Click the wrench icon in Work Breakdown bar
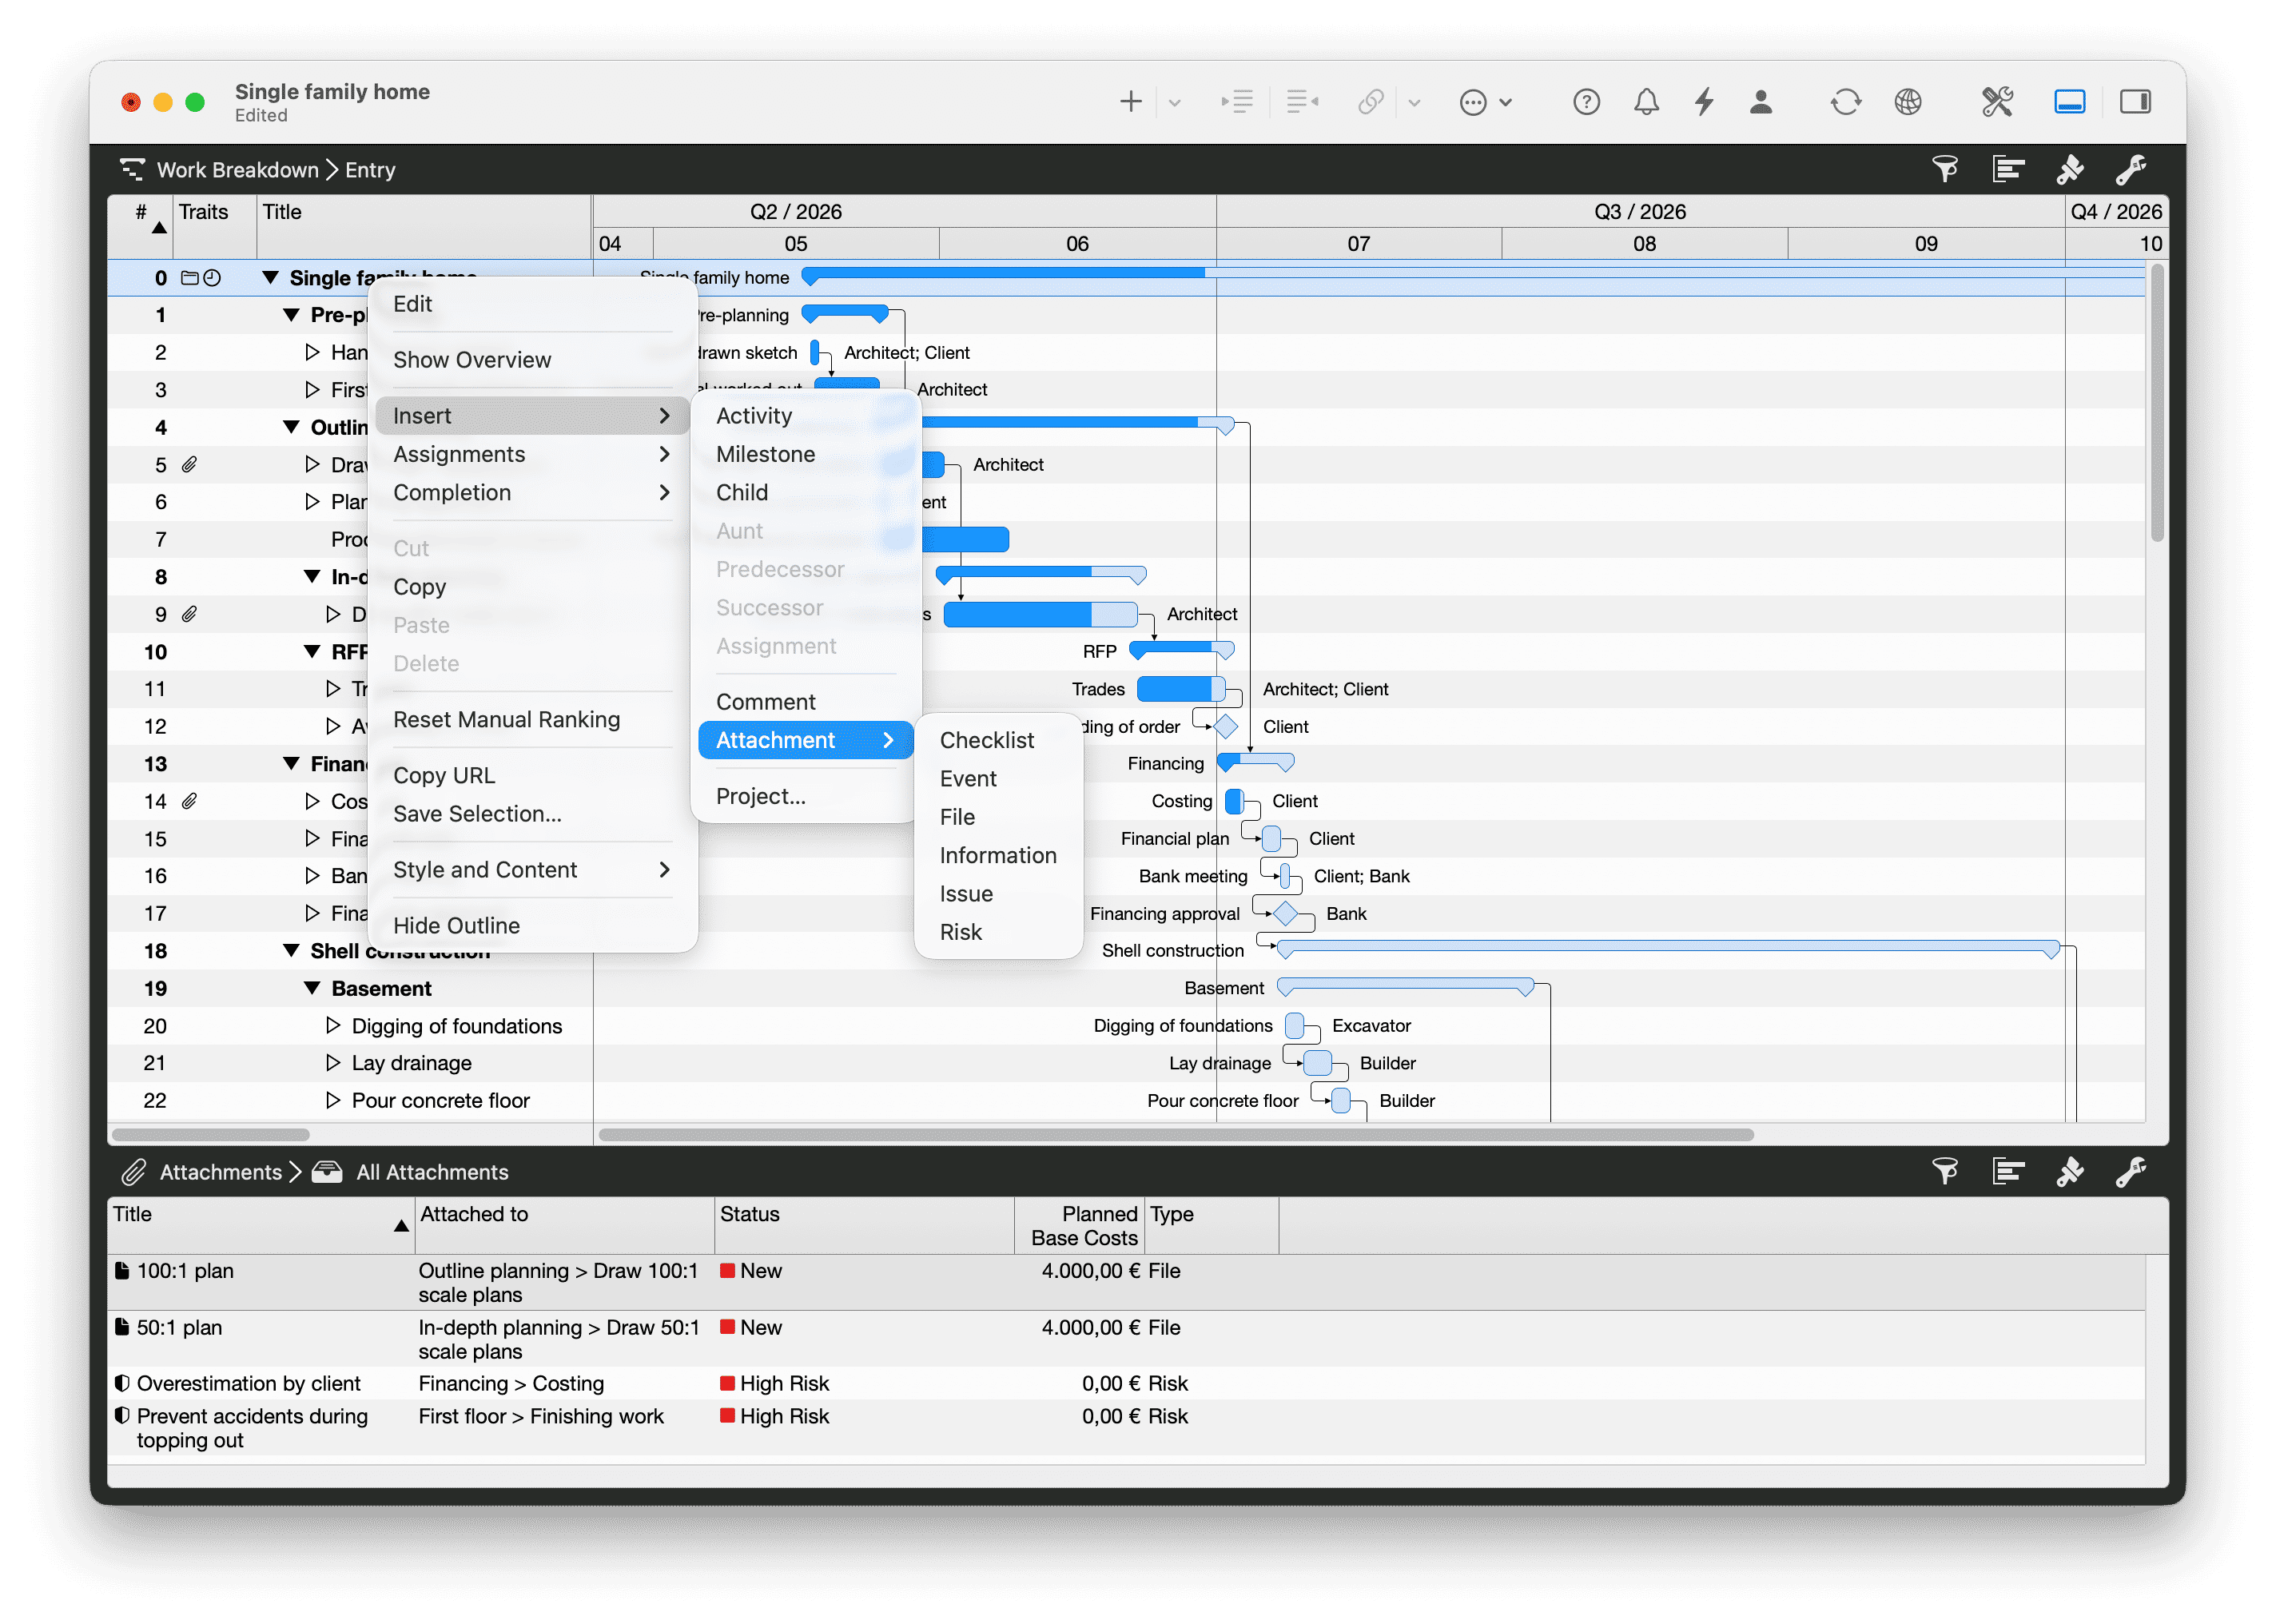The height and width of the screenshot is (1624, 2276). click(2130, 169)
